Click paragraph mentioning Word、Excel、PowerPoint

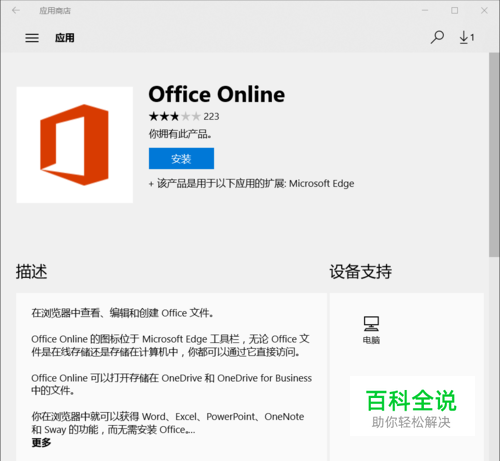pos(168,423)
